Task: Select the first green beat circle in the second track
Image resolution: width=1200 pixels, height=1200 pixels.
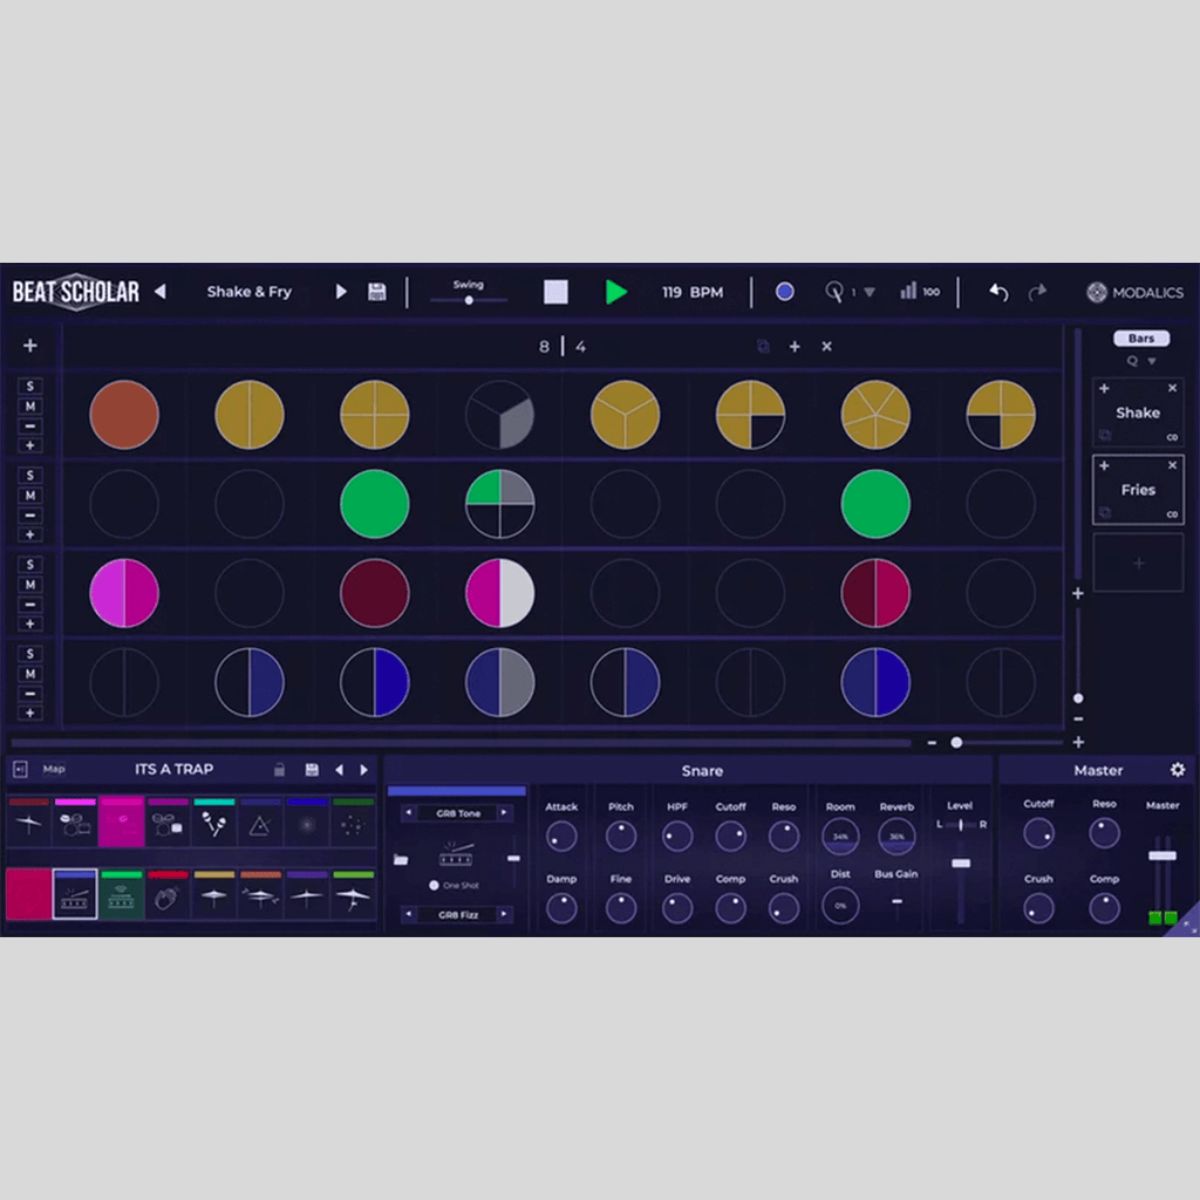Action: pyautogui.click(x=375, y=504)
